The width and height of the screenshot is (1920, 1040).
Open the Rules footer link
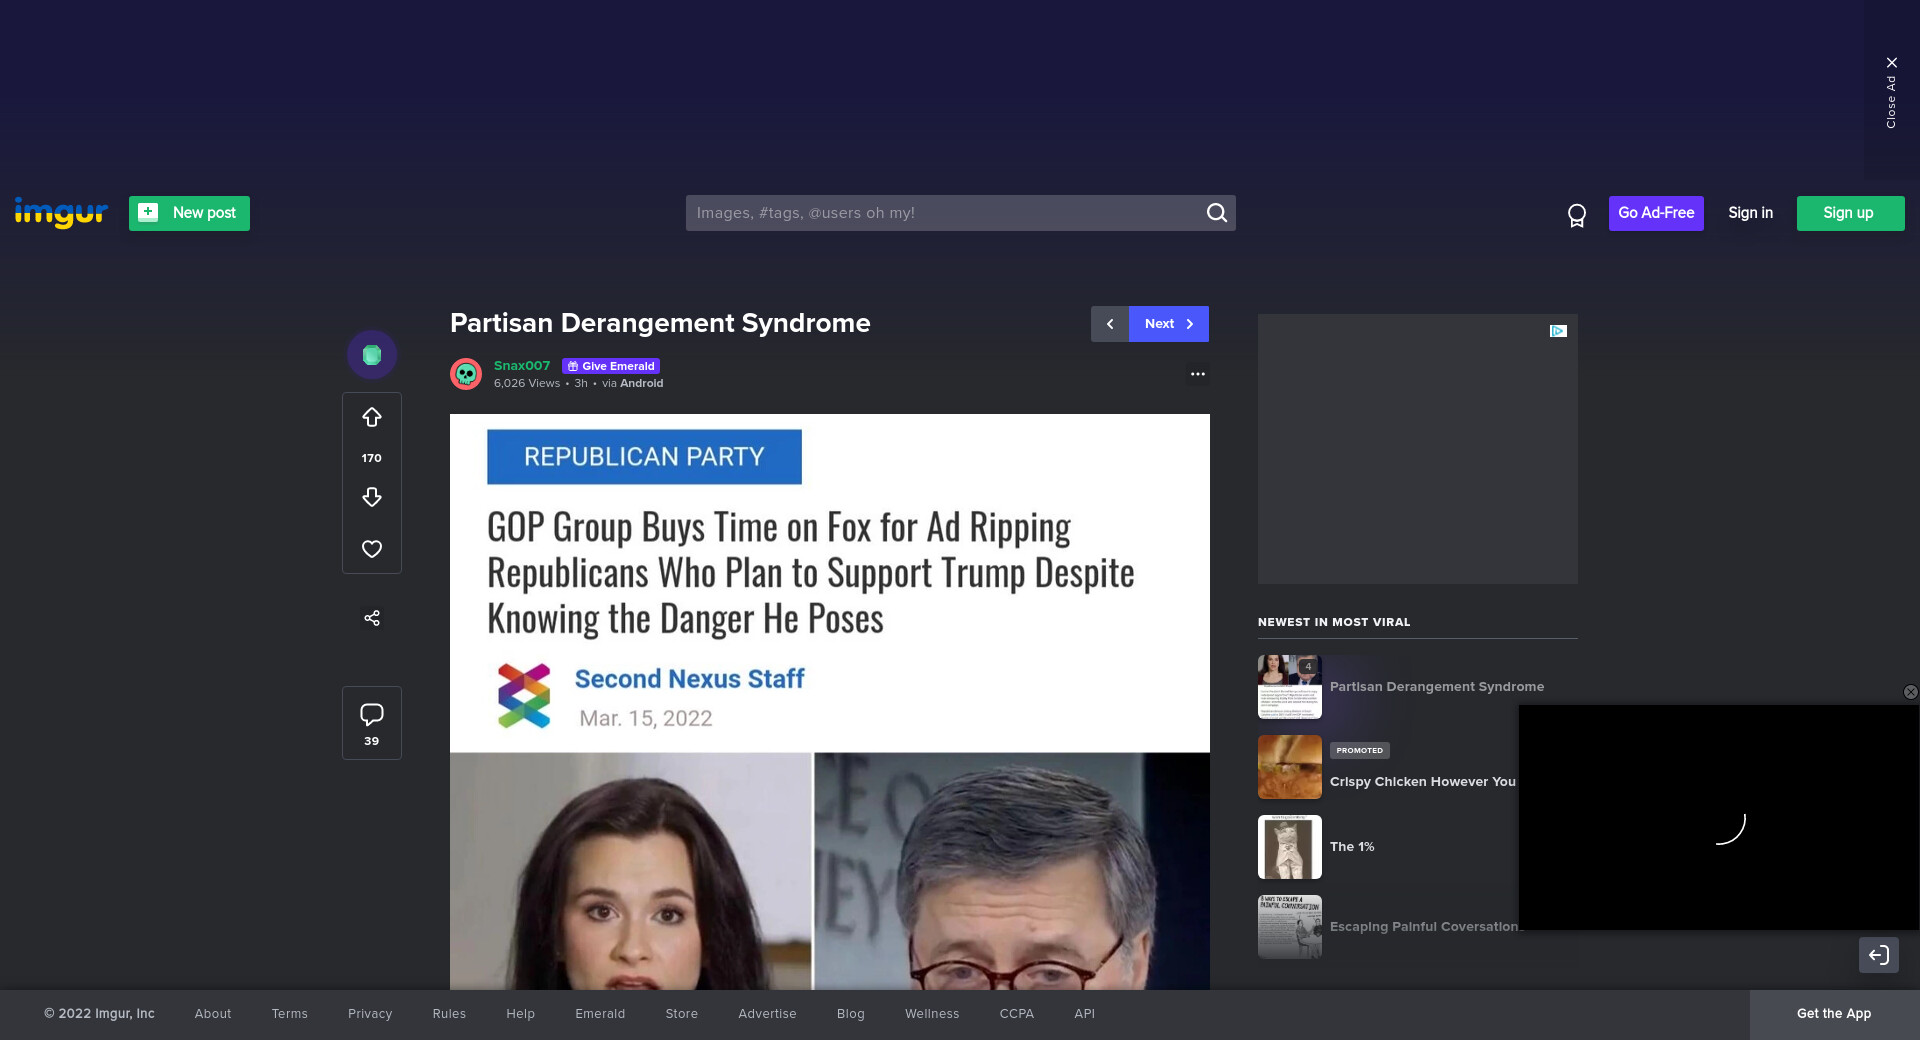[449, 1014]
